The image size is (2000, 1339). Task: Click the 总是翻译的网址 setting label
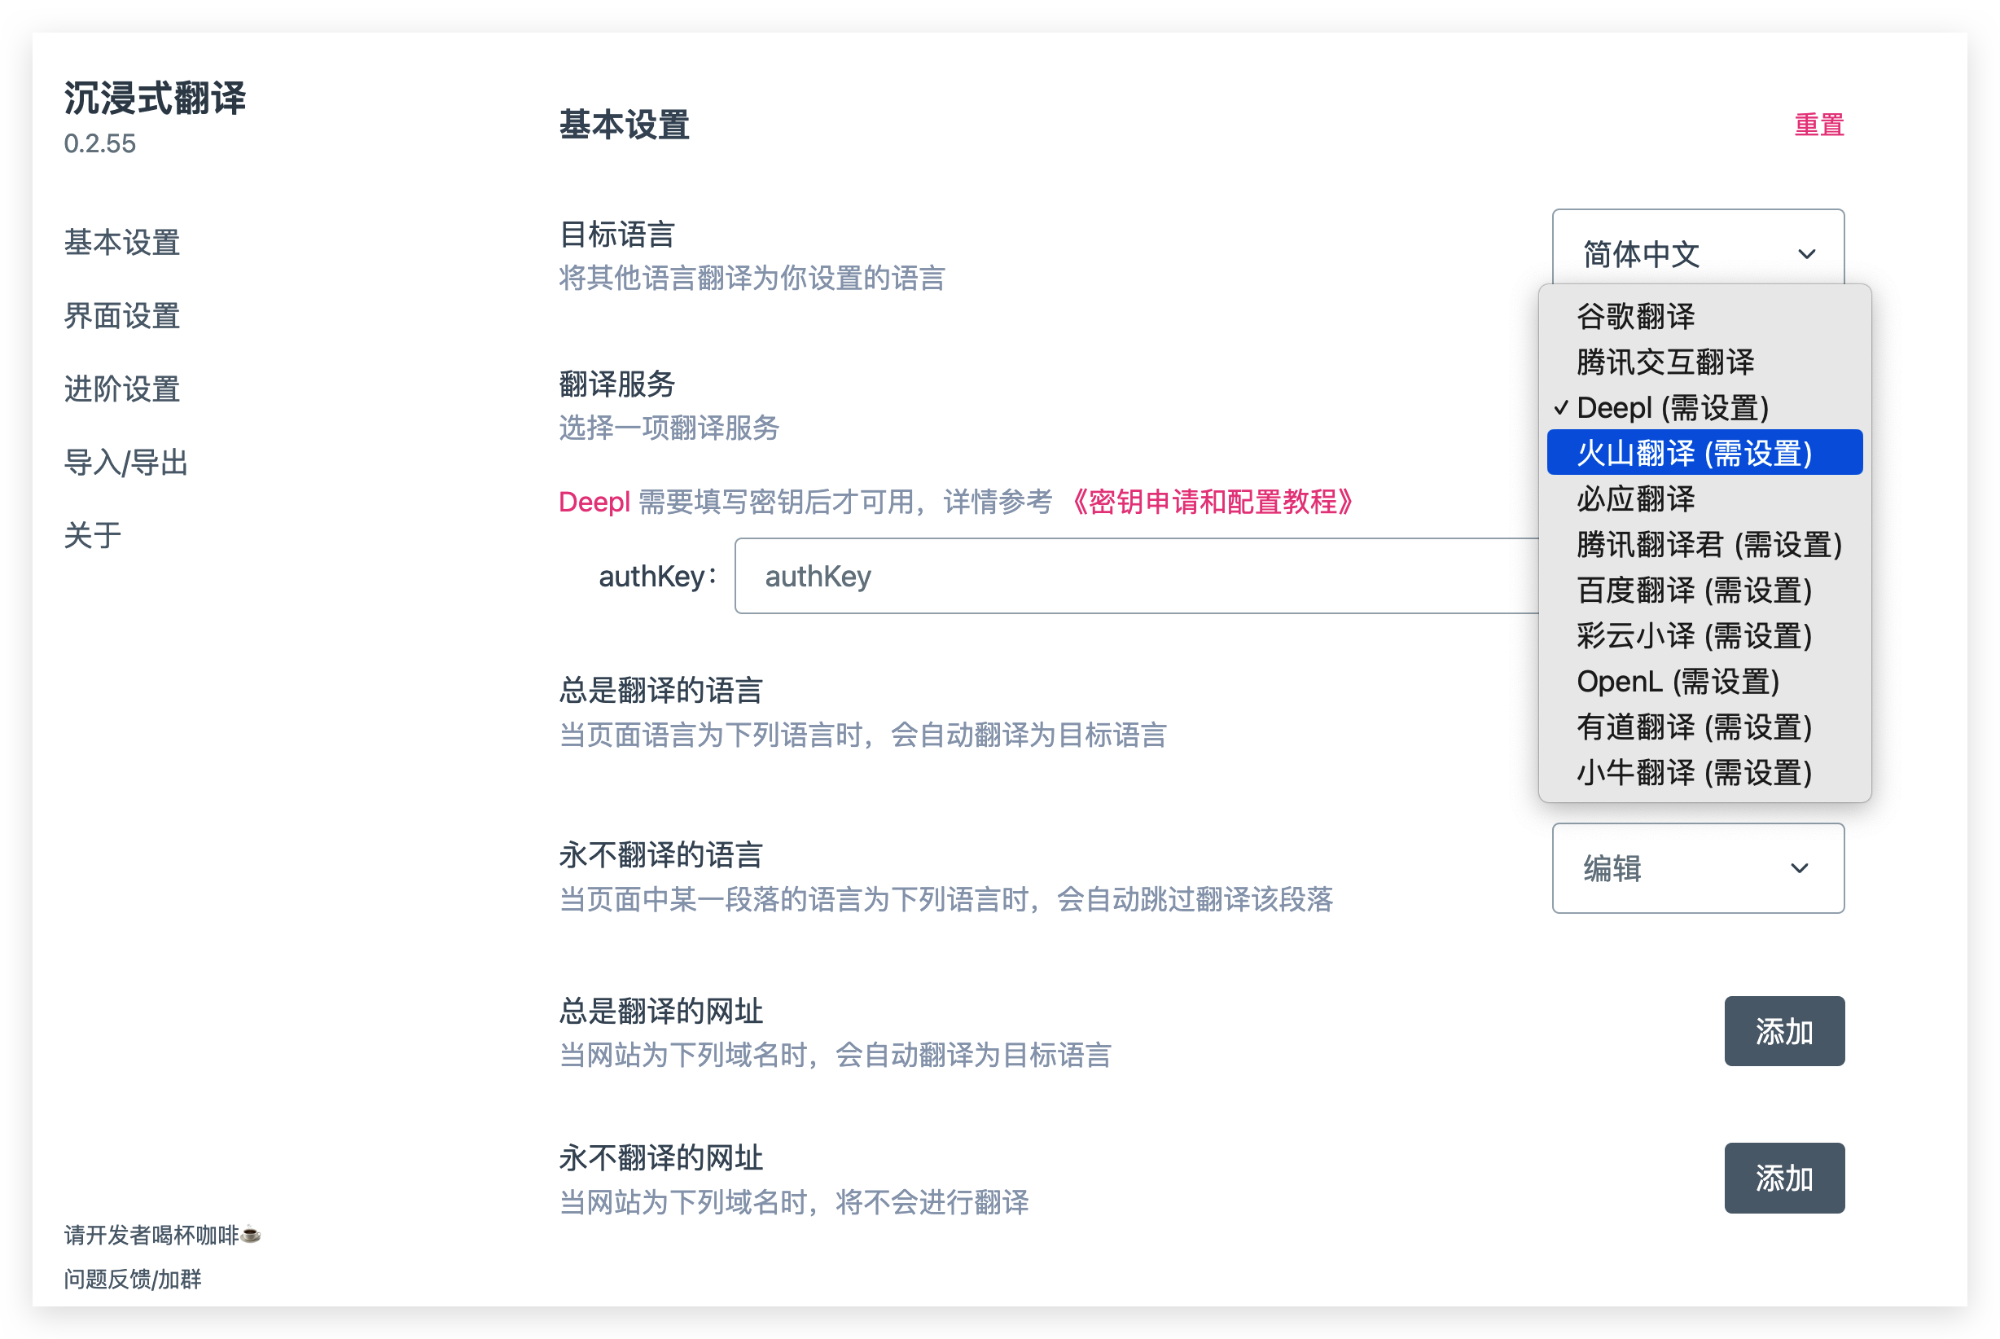661,1011
